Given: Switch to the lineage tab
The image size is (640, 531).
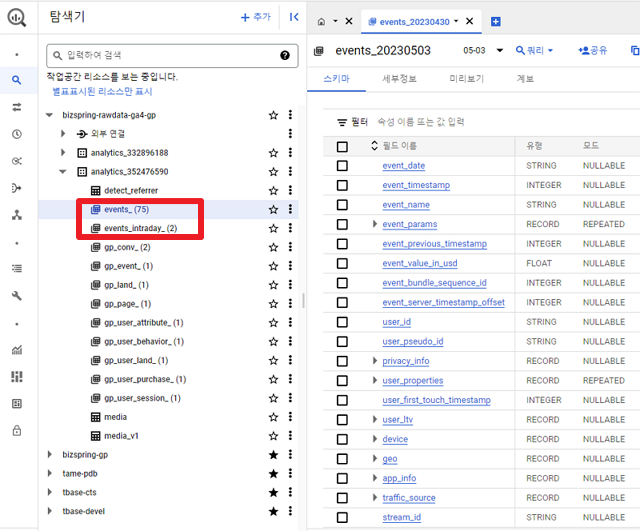Looking at the screenshot, I should (x=525, y=79).
